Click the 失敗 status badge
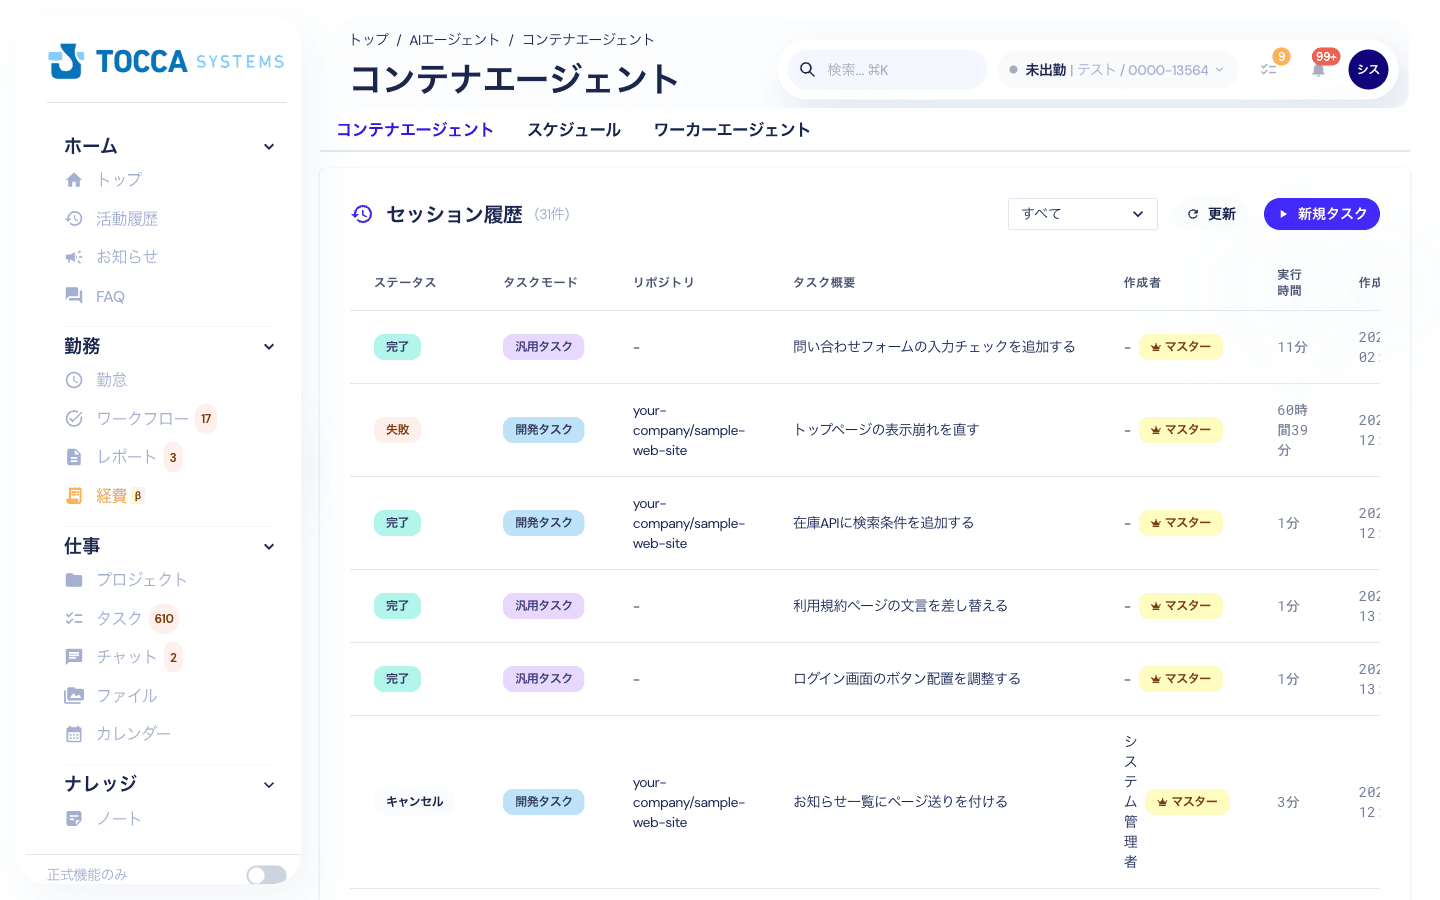Image resolution: width=1440 pixels, height=900 pixels. pyautogui.click(x=398, y=430)
